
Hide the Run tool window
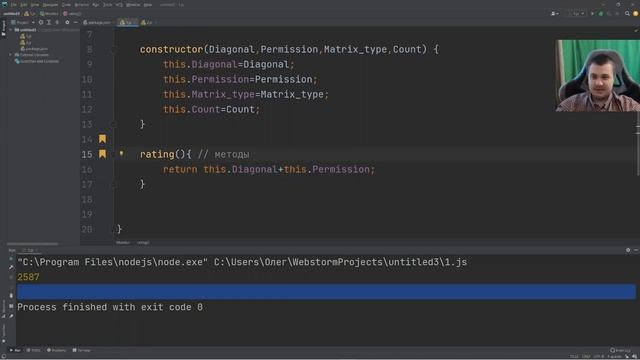[x=636, y=250]
